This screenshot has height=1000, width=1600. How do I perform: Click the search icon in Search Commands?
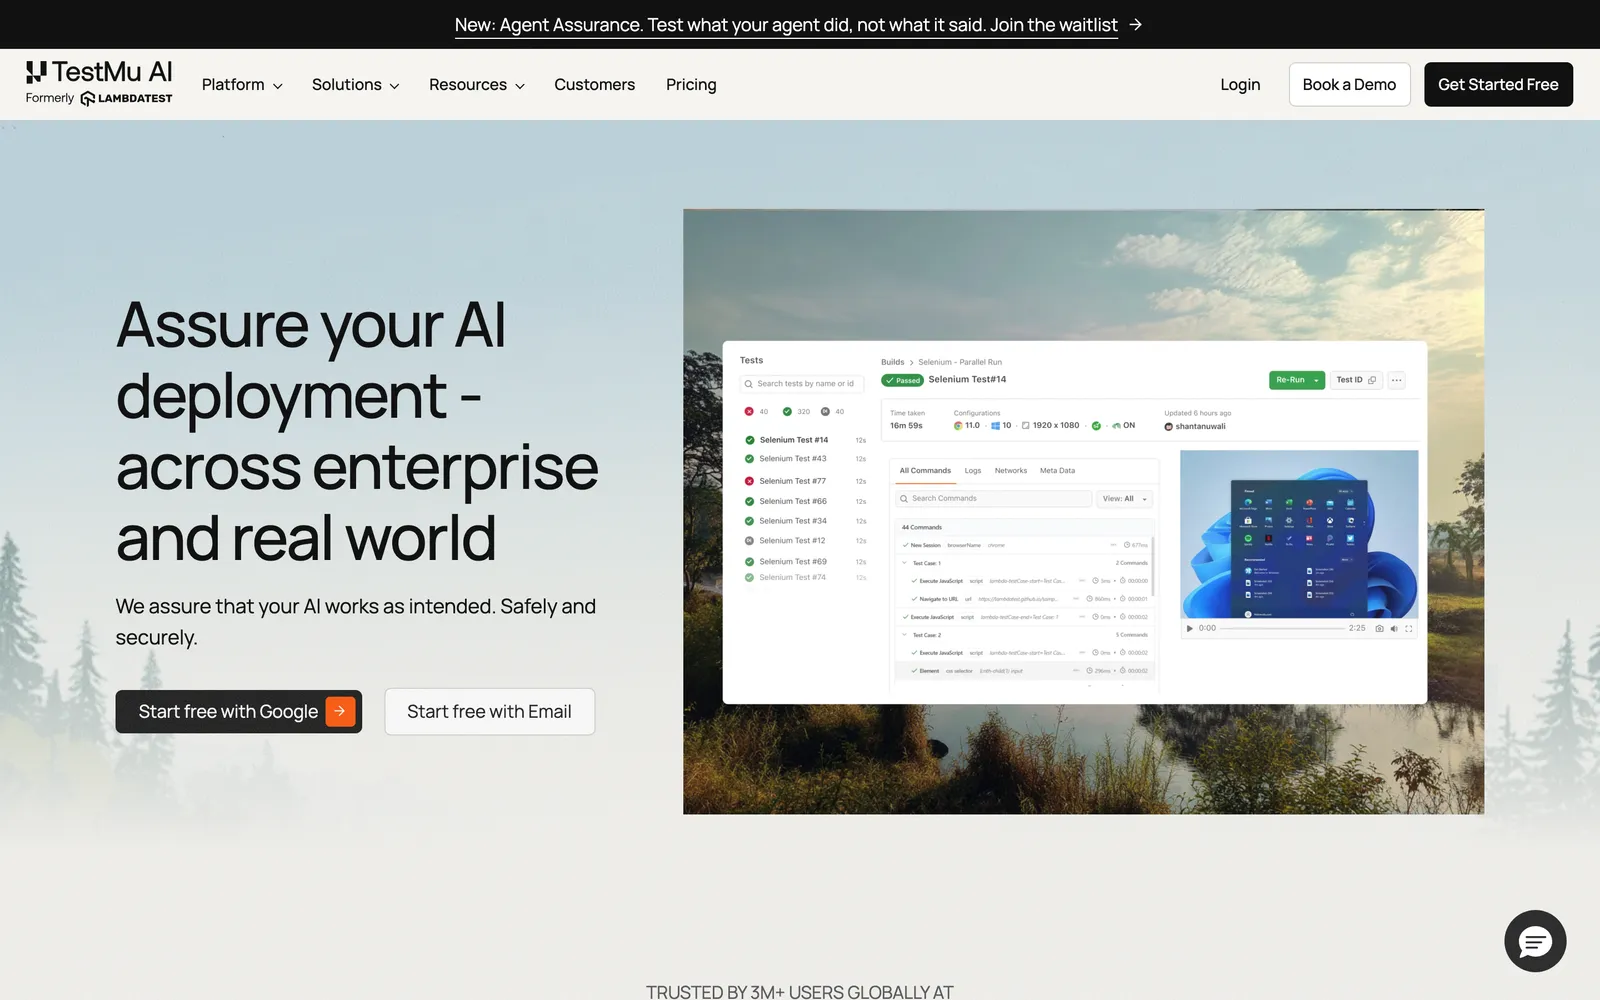904,498
